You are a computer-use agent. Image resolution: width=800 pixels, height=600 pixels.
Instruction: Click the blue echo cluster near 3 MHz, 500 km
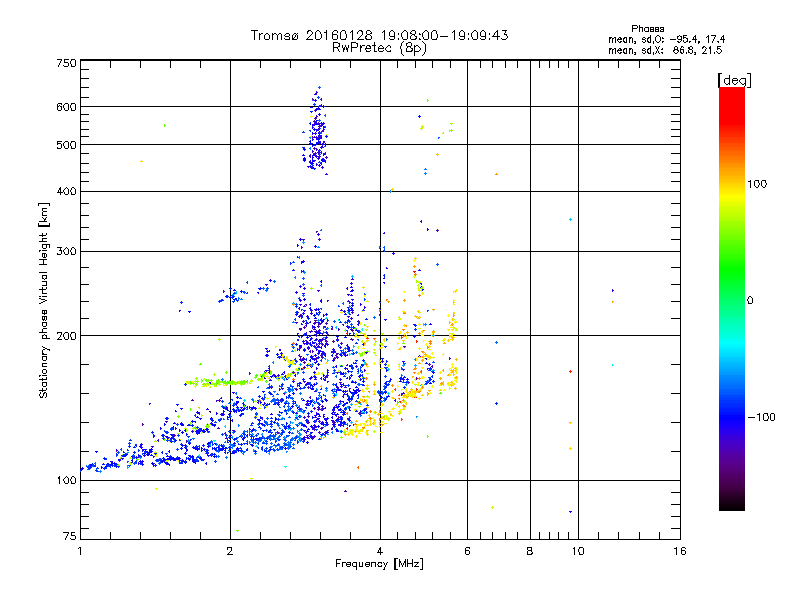(x=317, y=132)
